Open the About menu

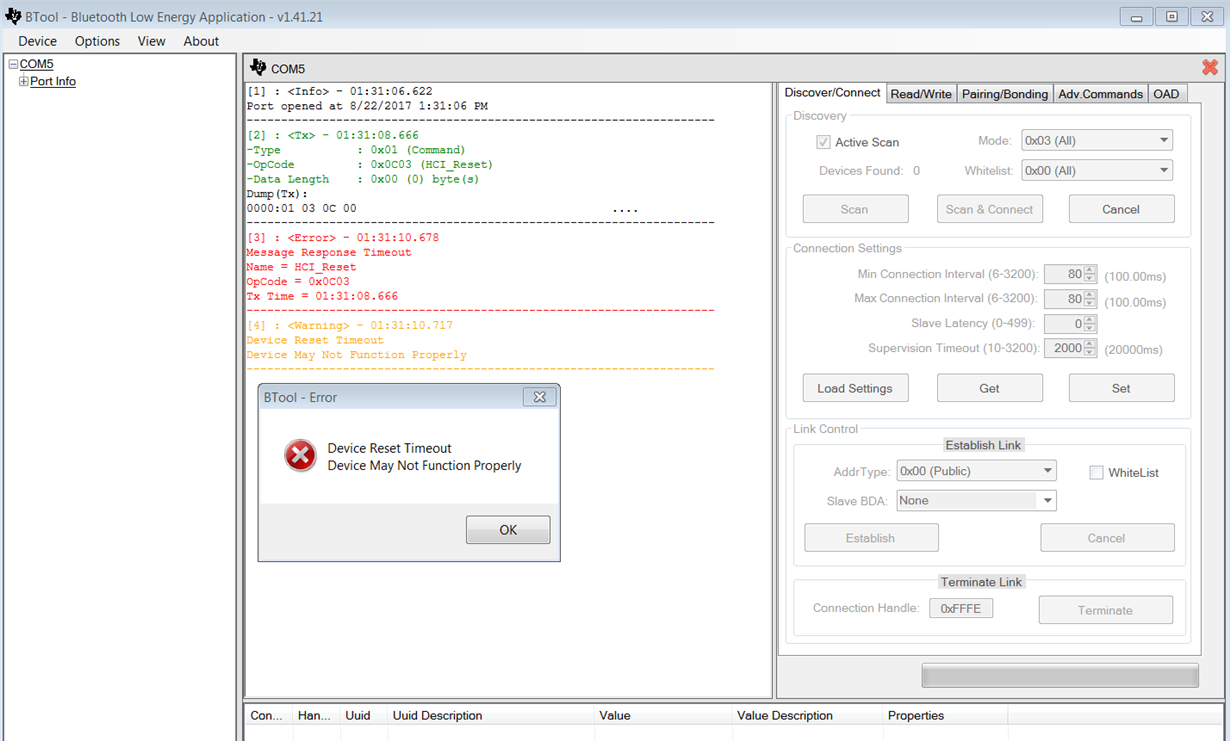(201, 41)
